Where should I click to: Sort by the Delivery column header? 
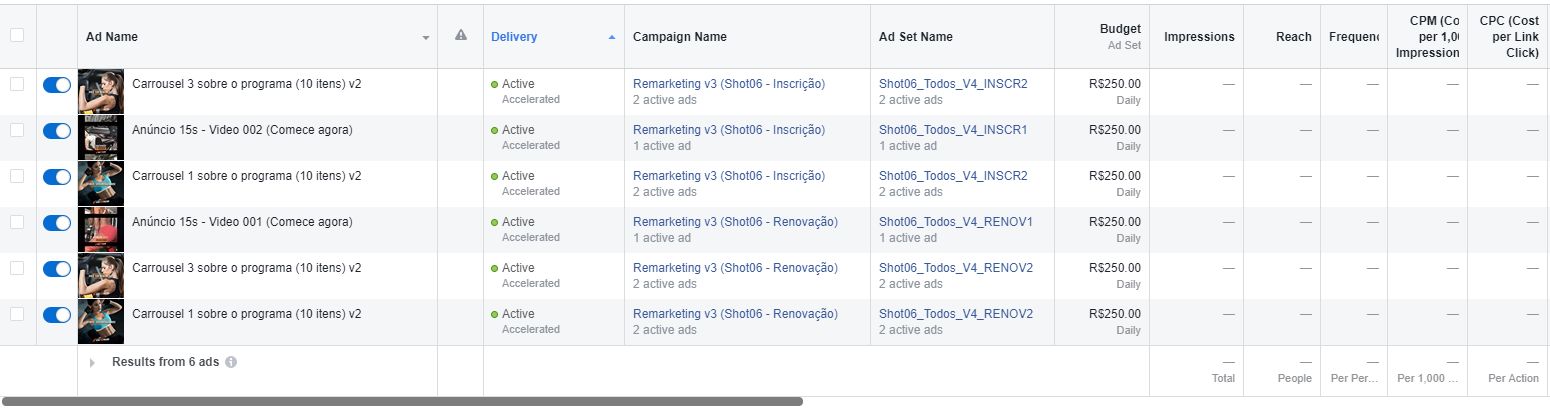click(514, 37)
